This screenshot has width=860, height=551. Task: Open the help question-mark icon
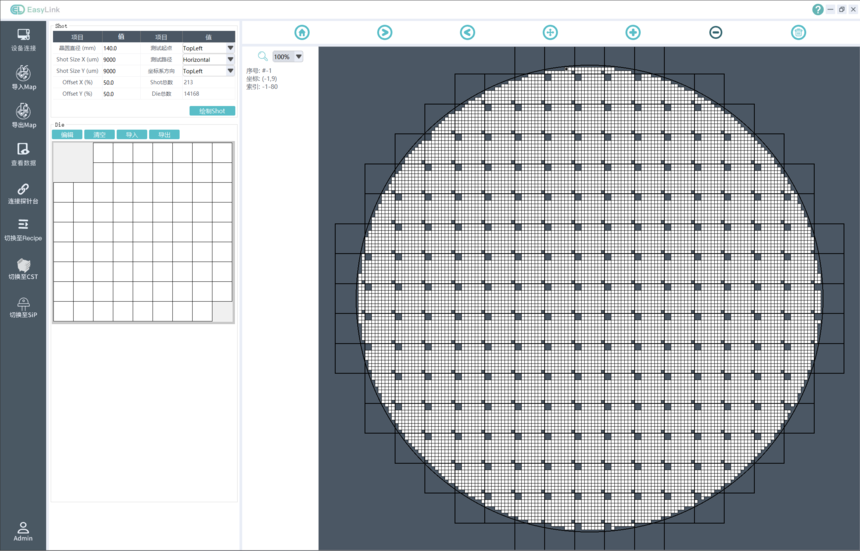[x=818, y=9]
